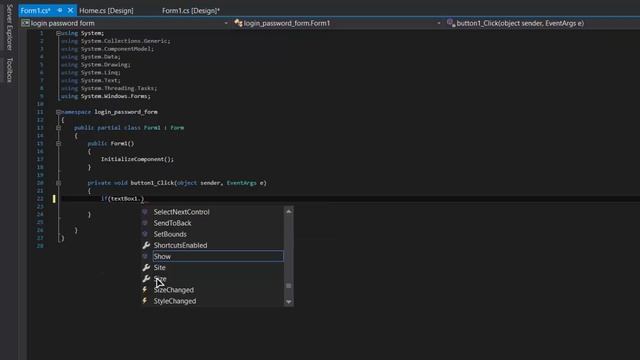
Task: Click the IntelliSense scrollbar thumb
Action: click(x=289, y=286)
